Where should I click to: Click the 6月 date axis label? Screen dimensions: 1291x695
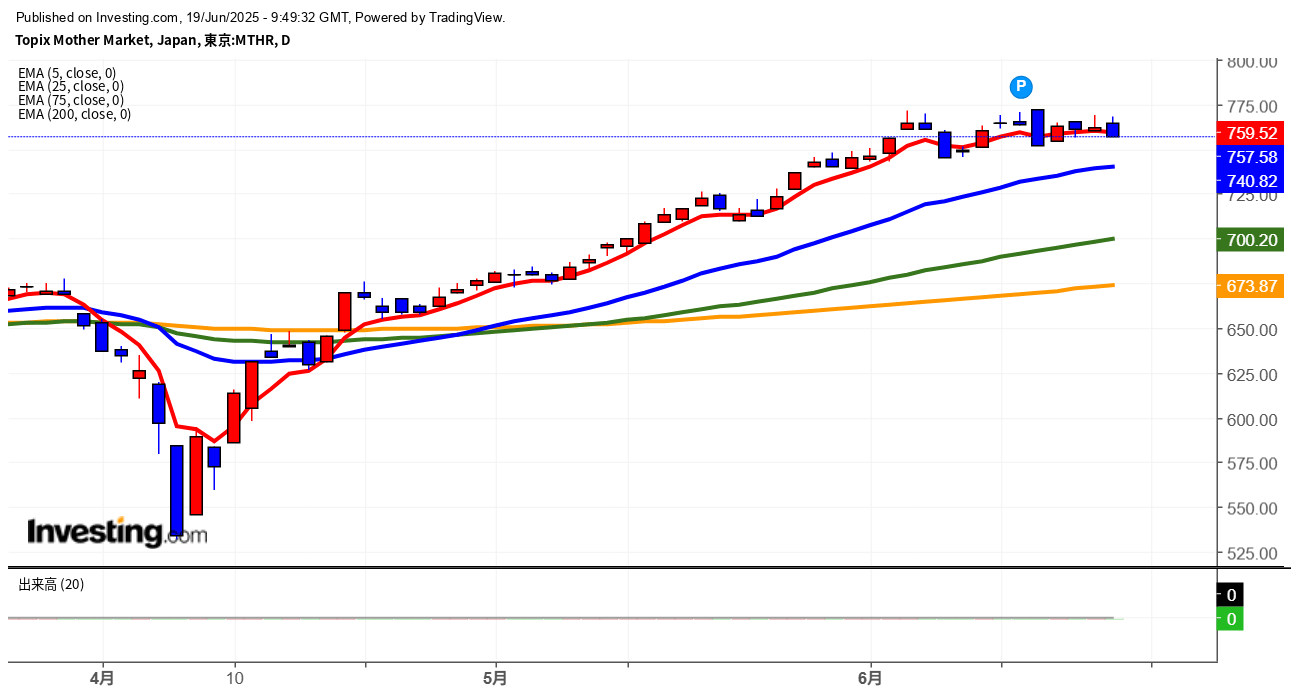pos(870,677)
